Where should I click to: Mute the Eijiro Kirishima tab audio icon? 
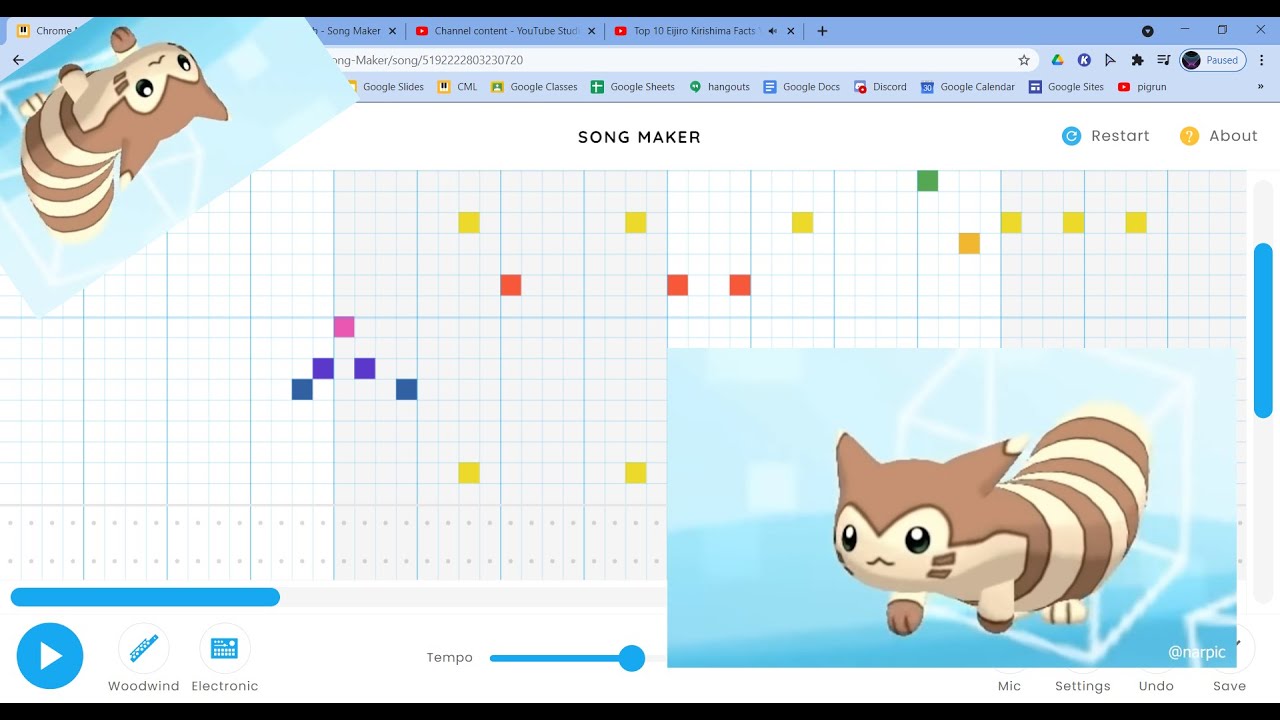pos(773,31)
